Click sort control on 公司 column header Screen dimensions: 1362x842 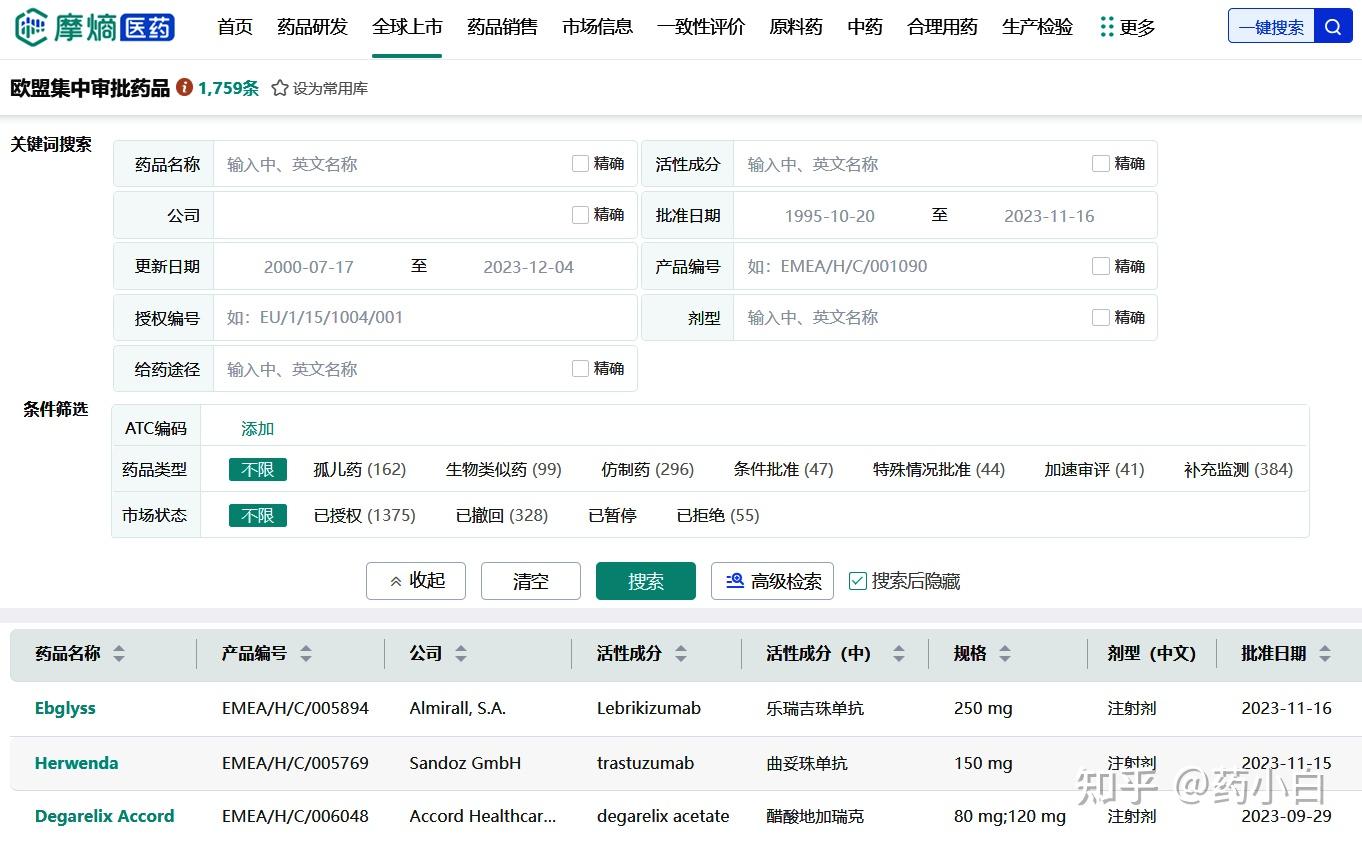460,653
